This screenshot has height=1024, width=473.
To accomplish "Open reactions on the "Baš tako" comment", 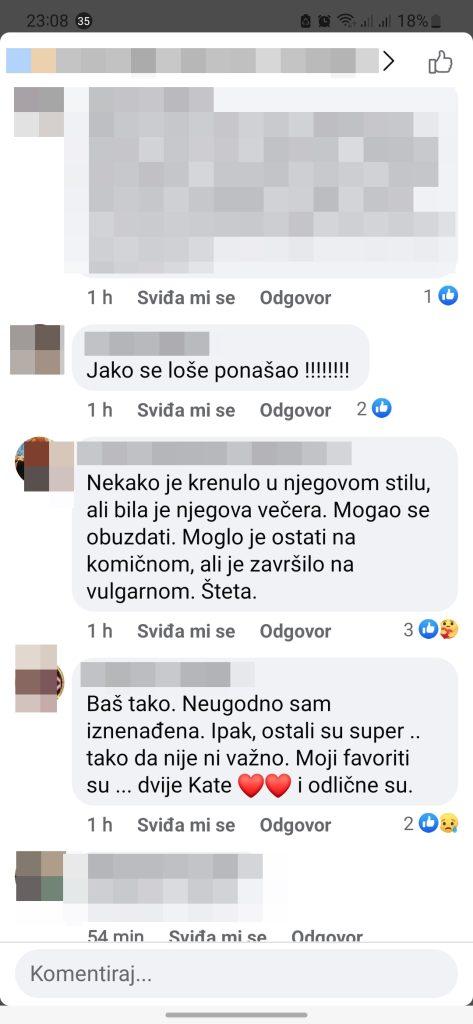I will tap(431, 823).
